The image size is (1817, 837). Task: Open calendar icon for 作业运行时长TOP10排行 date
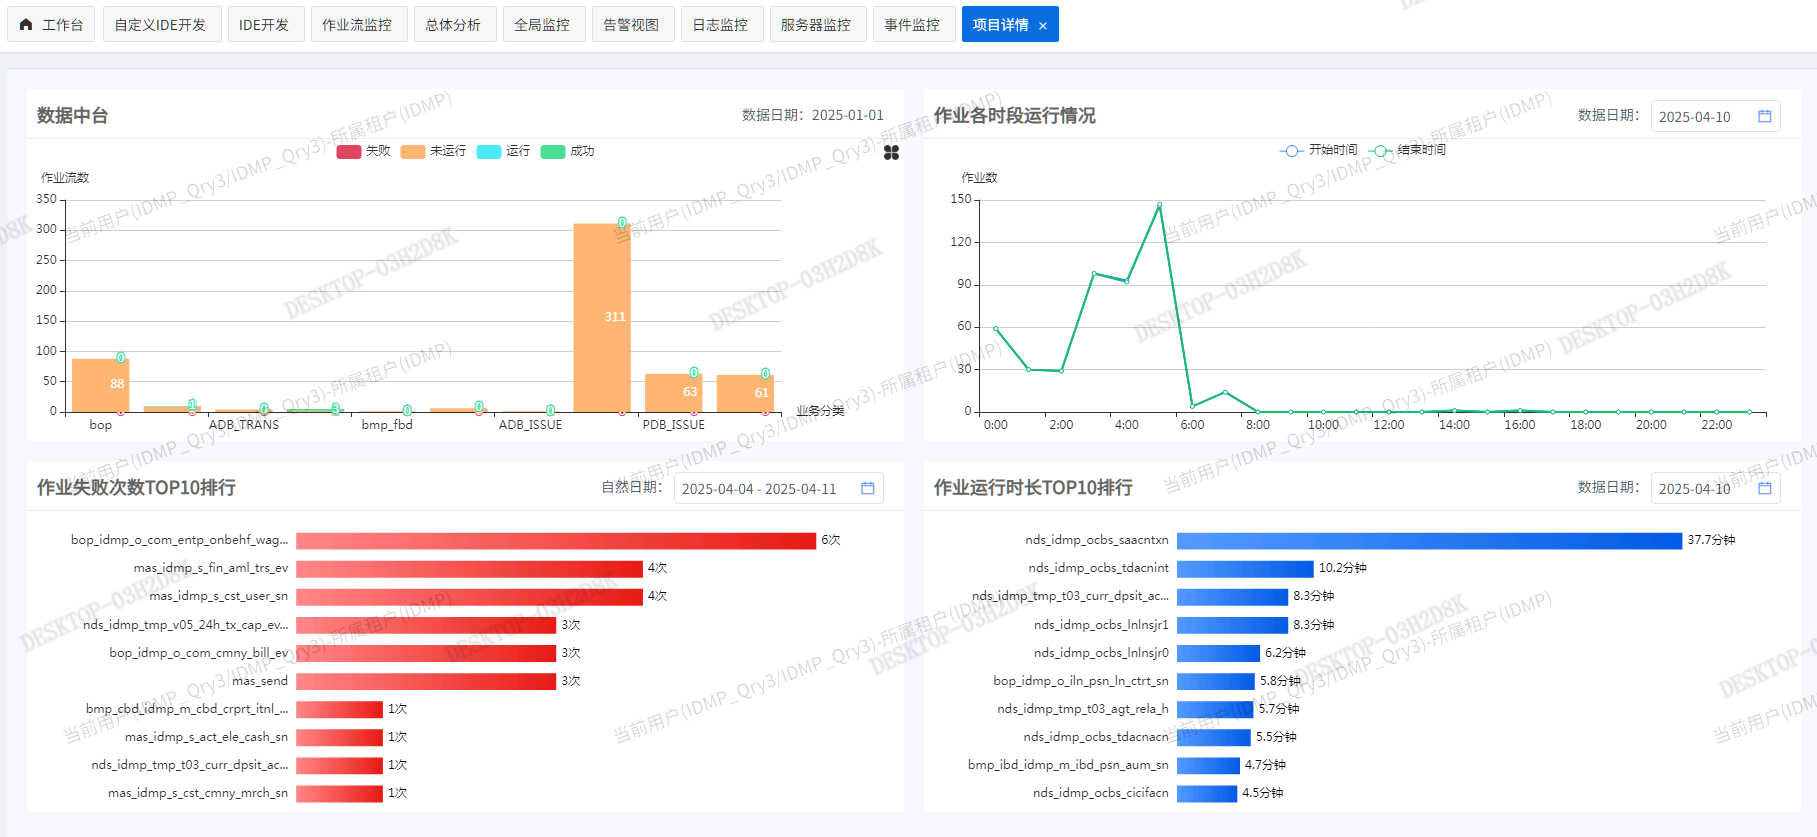(1765, 488)
